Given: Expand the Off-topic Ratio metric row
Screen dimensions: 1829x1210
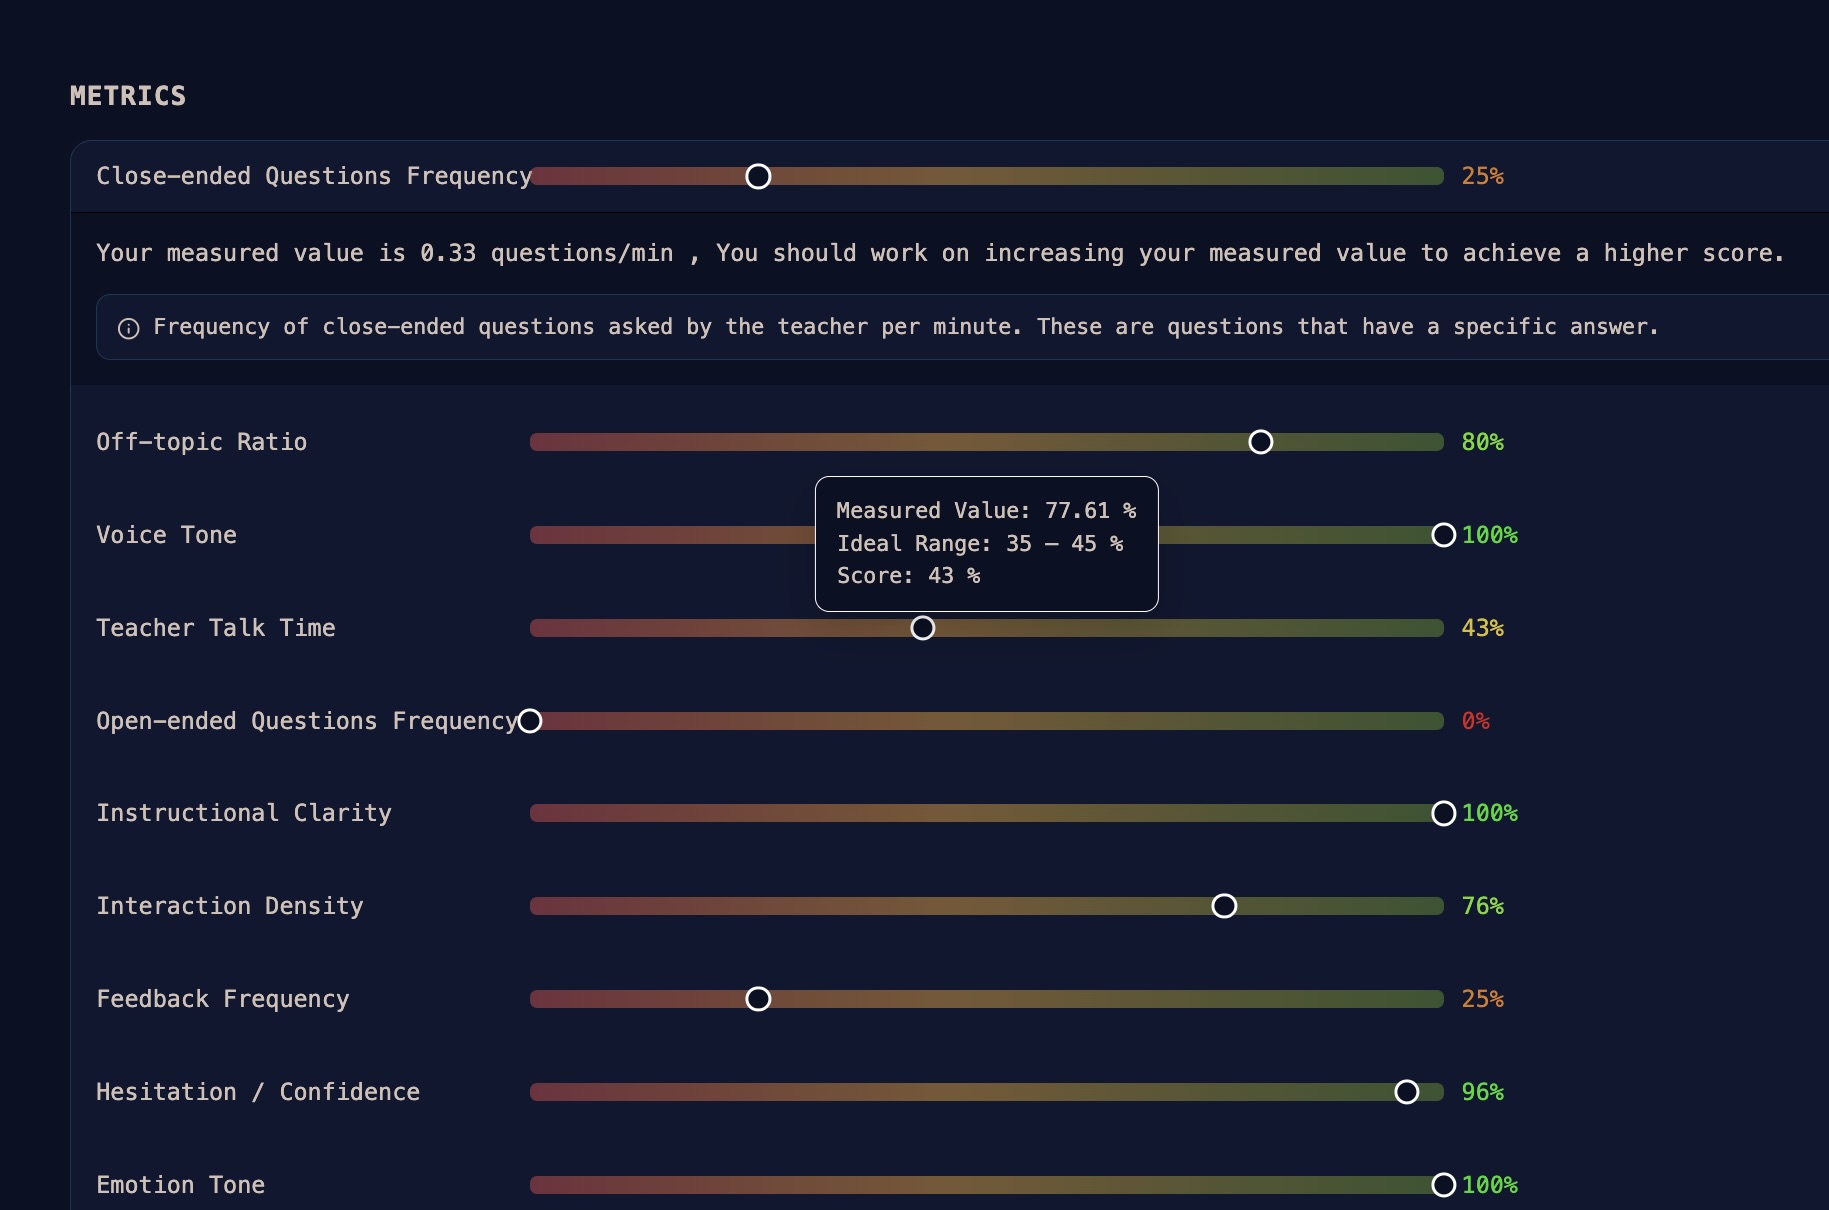Looking at the screenshot, I should 950,442.
